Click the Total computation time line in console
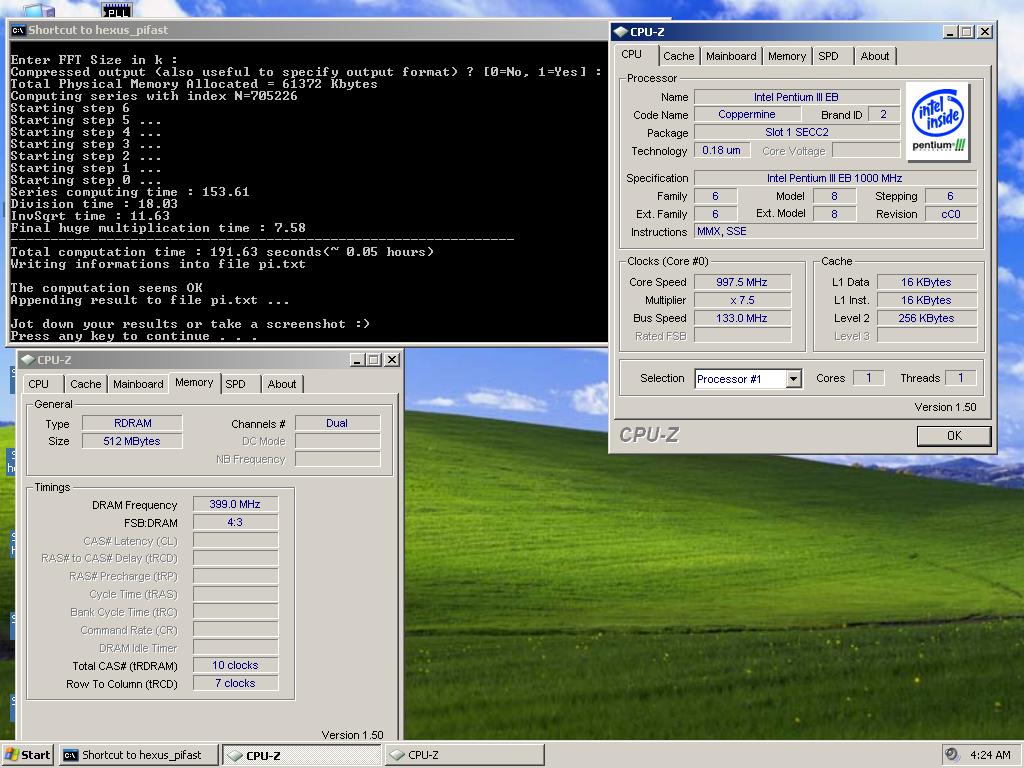This screenshot has height=768, width=1024. 222,252
